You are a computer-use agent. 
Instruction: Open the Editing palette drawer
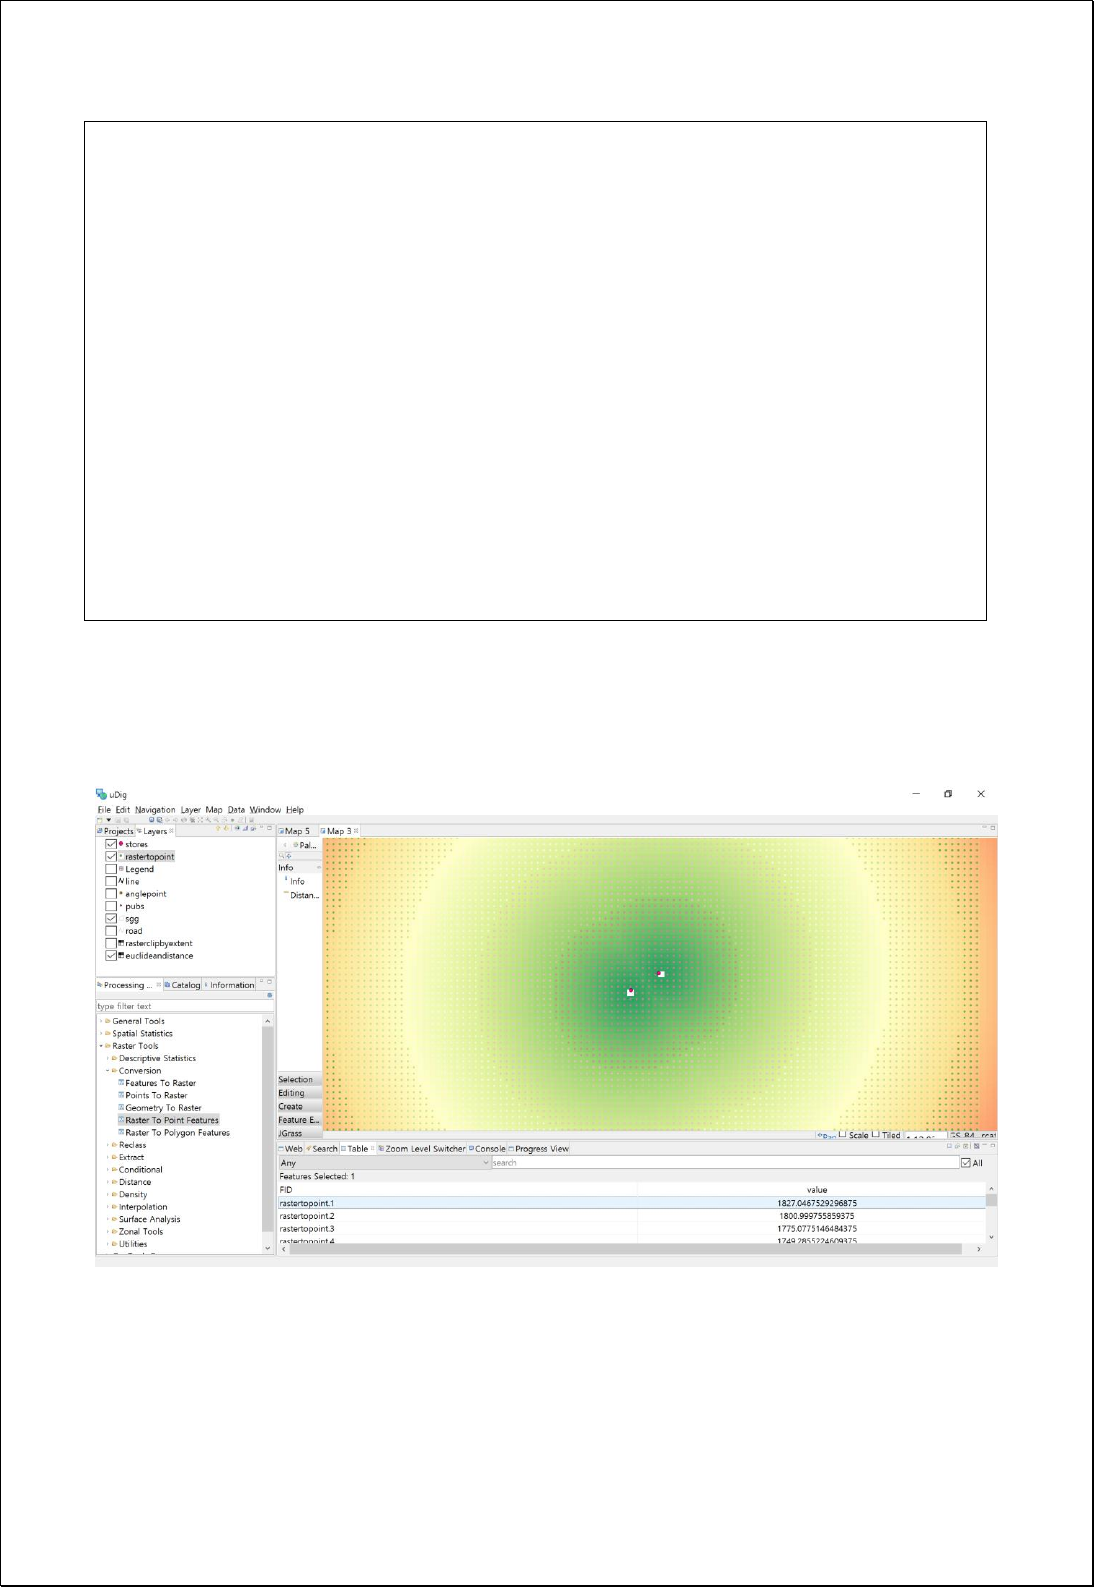tap(299, 1093)
